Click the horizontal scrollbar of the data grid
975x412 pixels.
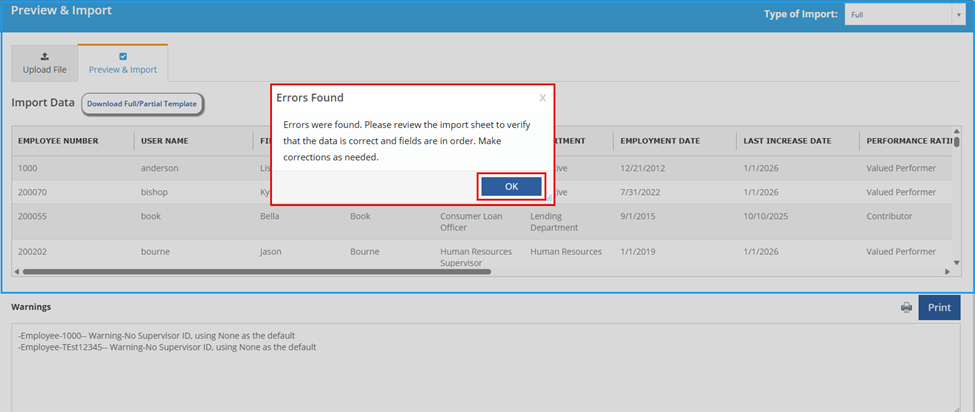coord(256,272)
